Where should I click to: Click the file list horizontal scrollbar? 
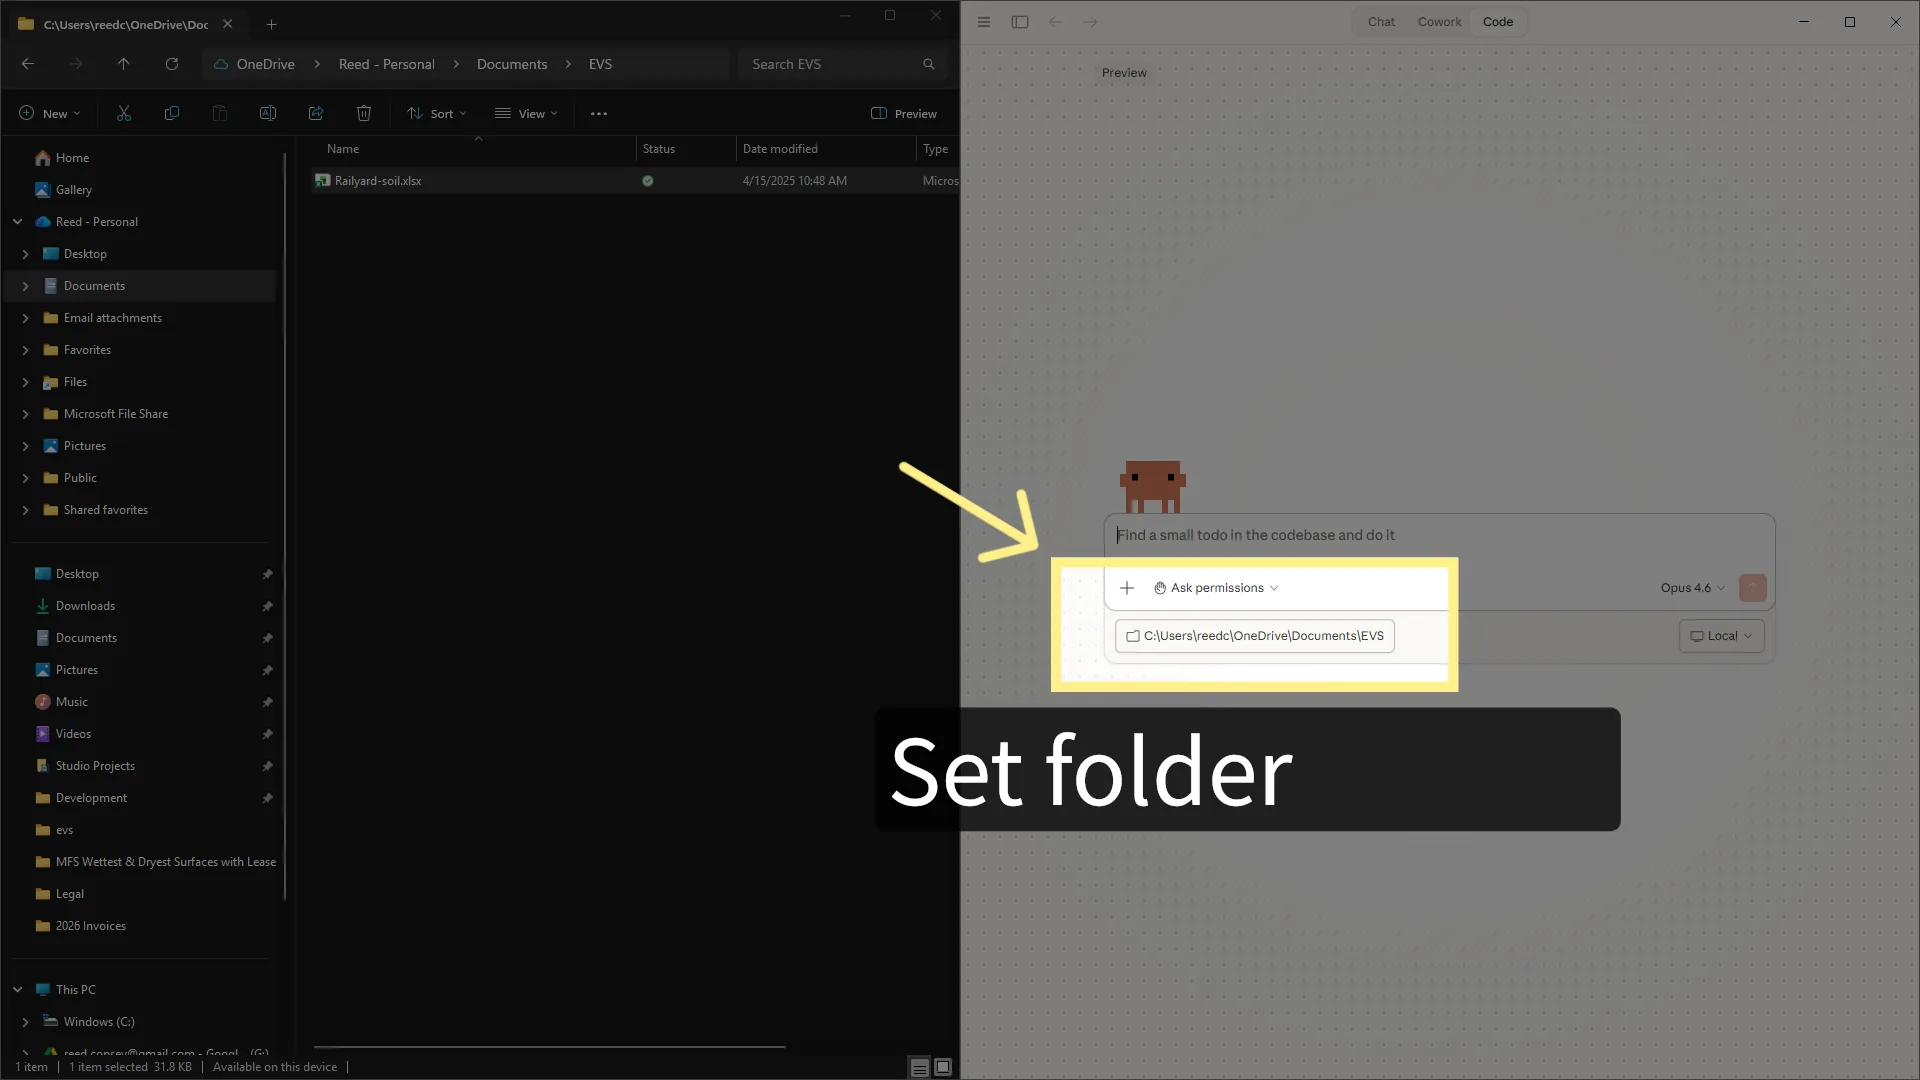point(550,1047)
